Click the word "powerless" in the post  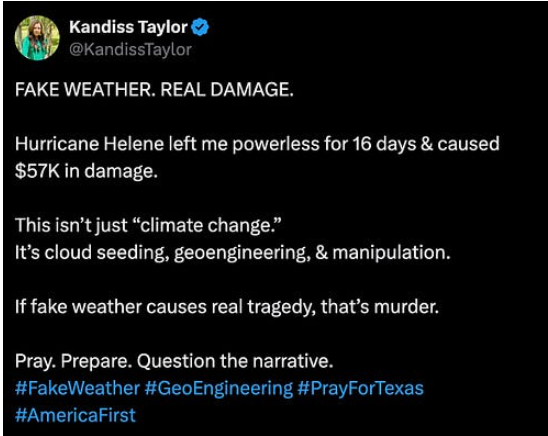(276, 144)
